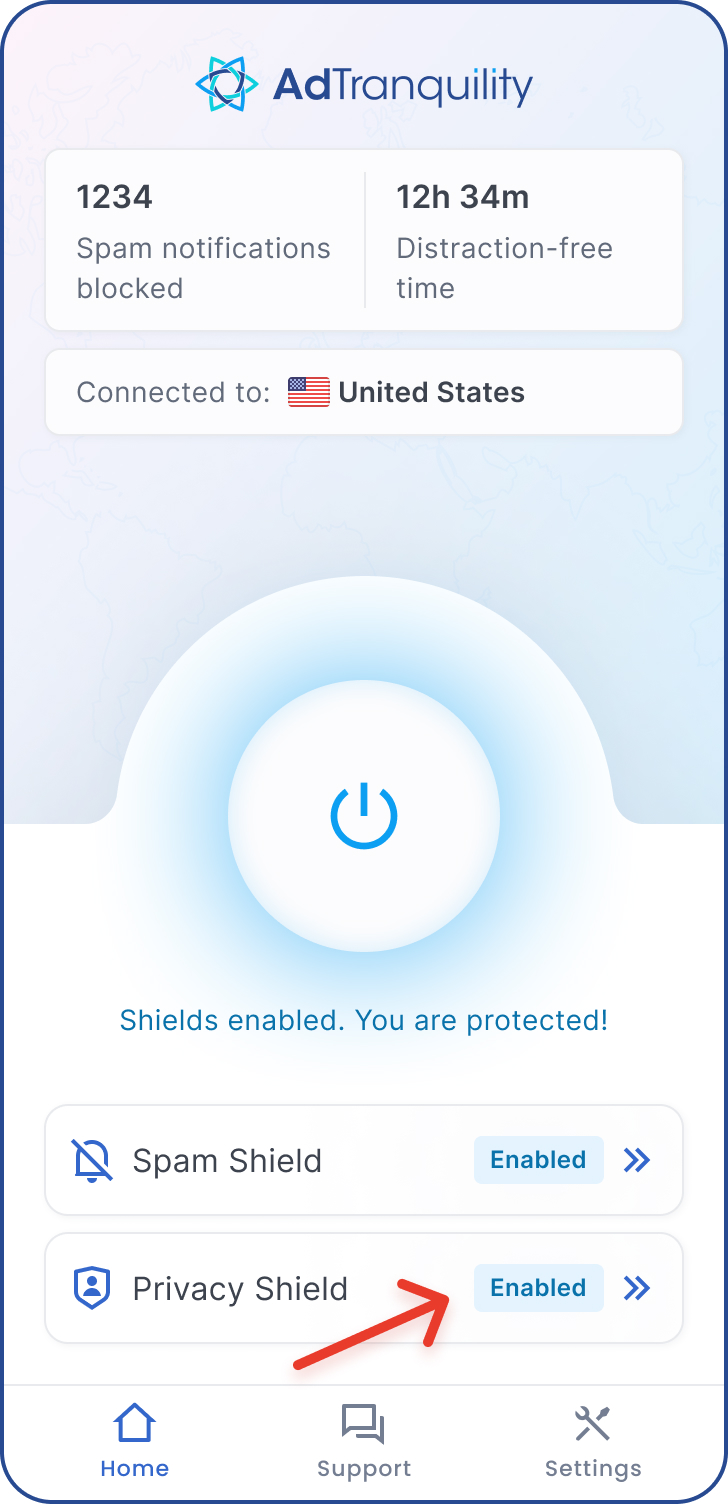Click the crossed-out bell Spam Shield icon
The height and width of the screenshot is (1504, 728).
92,1160
